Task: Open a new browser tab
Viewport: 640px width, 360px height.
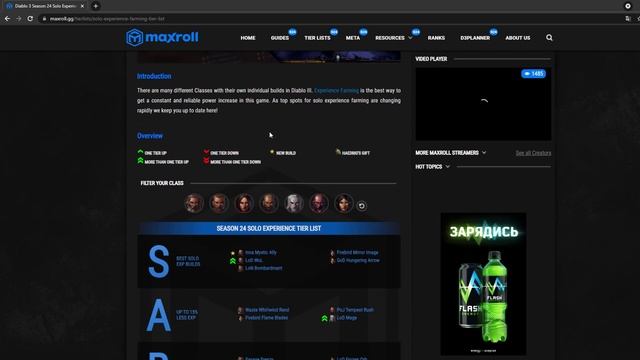Action: pos(96,6)
